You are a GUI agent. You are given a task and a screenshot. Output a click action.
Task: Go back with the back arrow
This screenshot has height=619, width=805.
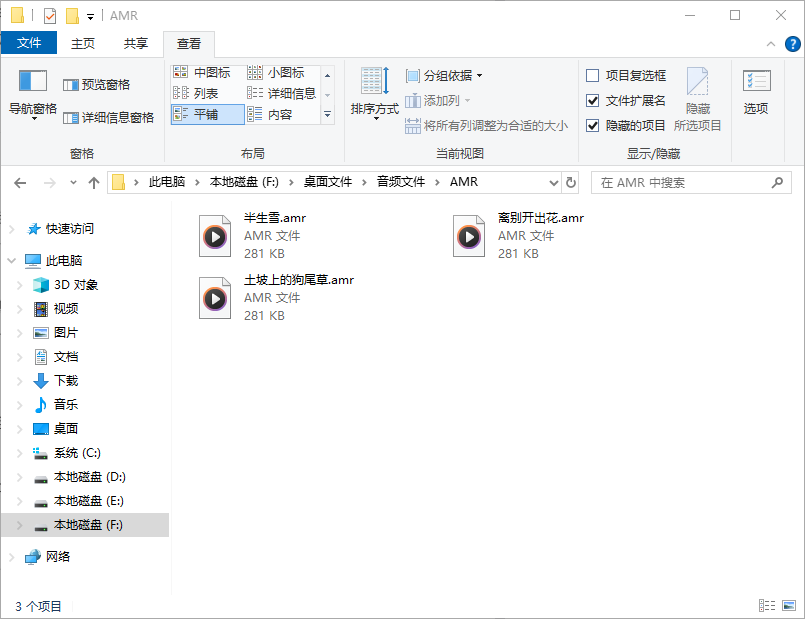click(x=20, y=183)
